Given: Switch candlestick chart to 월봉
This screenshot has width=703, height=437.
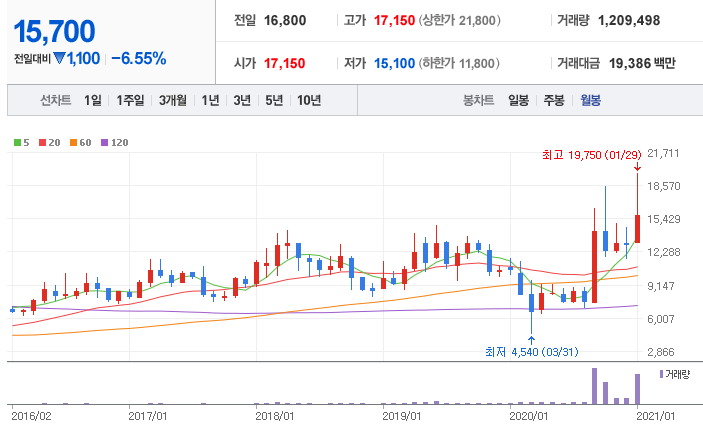Looking at the screenshot, I should coord(590,100).
